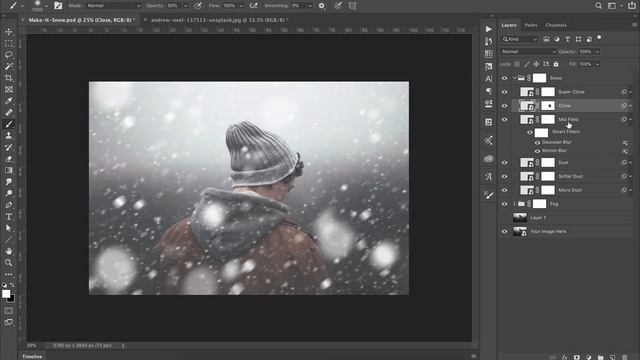Switch to the Paths tab
The image size is (640, 360).
click(x=531, y=25)
